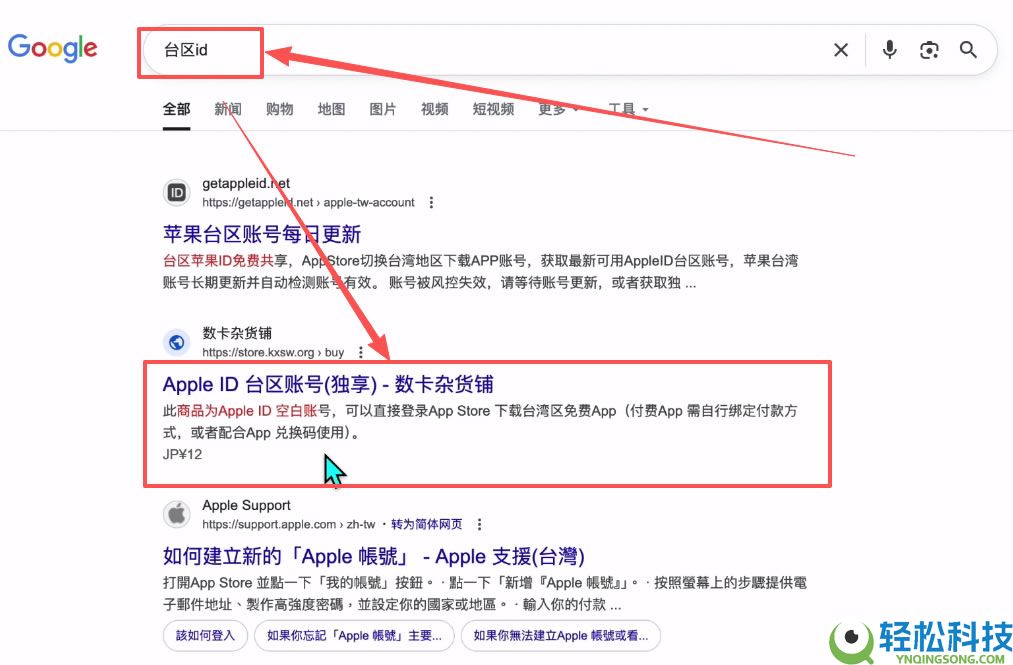Open Google Lens camera search
Screen dimensions: 1013x665
(929, 49)
